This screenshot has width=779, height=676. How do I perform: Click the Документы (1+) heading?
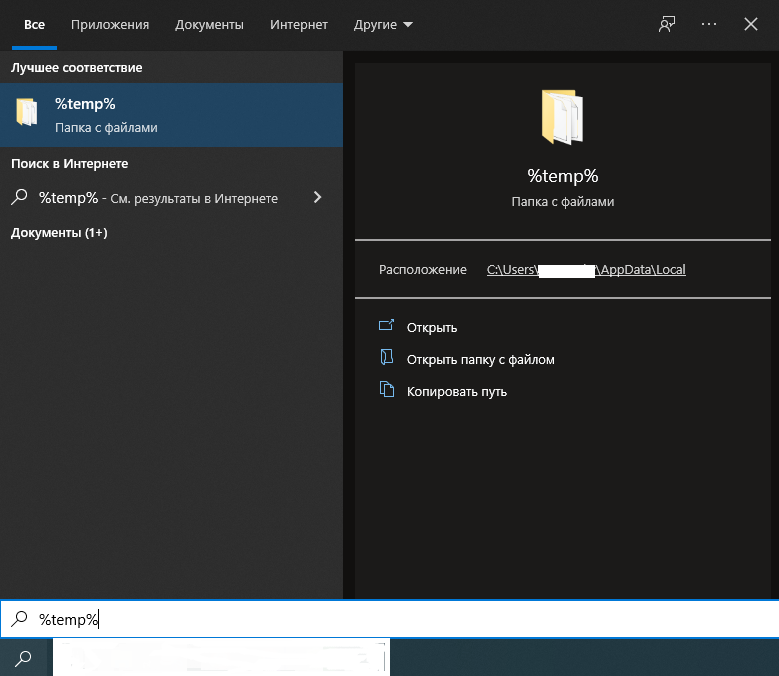(59, 232)
